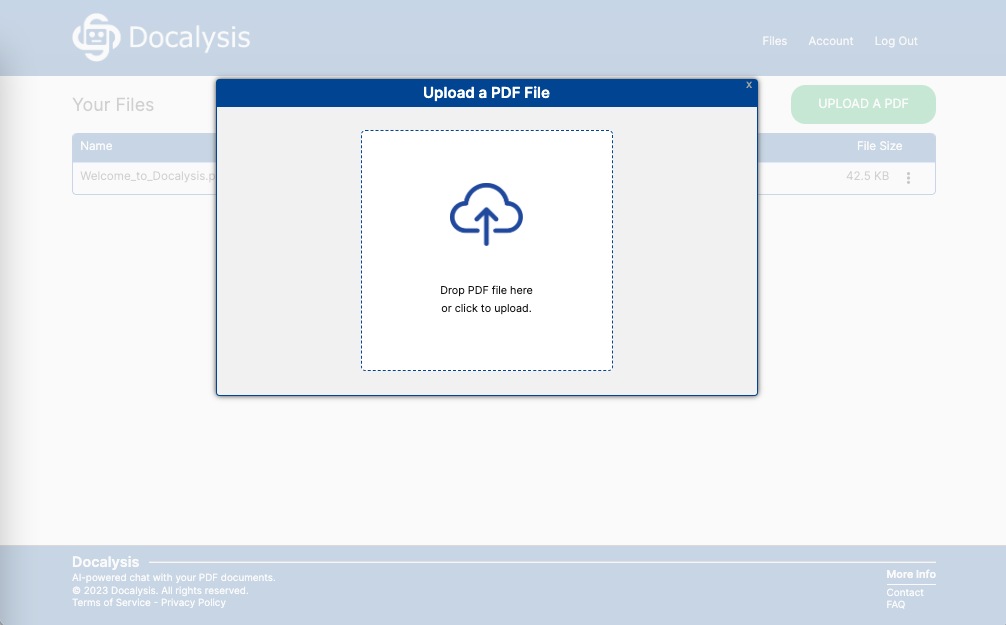Open the FAQ link in footer
The image size is (1006, 625).
pos(896,604)
